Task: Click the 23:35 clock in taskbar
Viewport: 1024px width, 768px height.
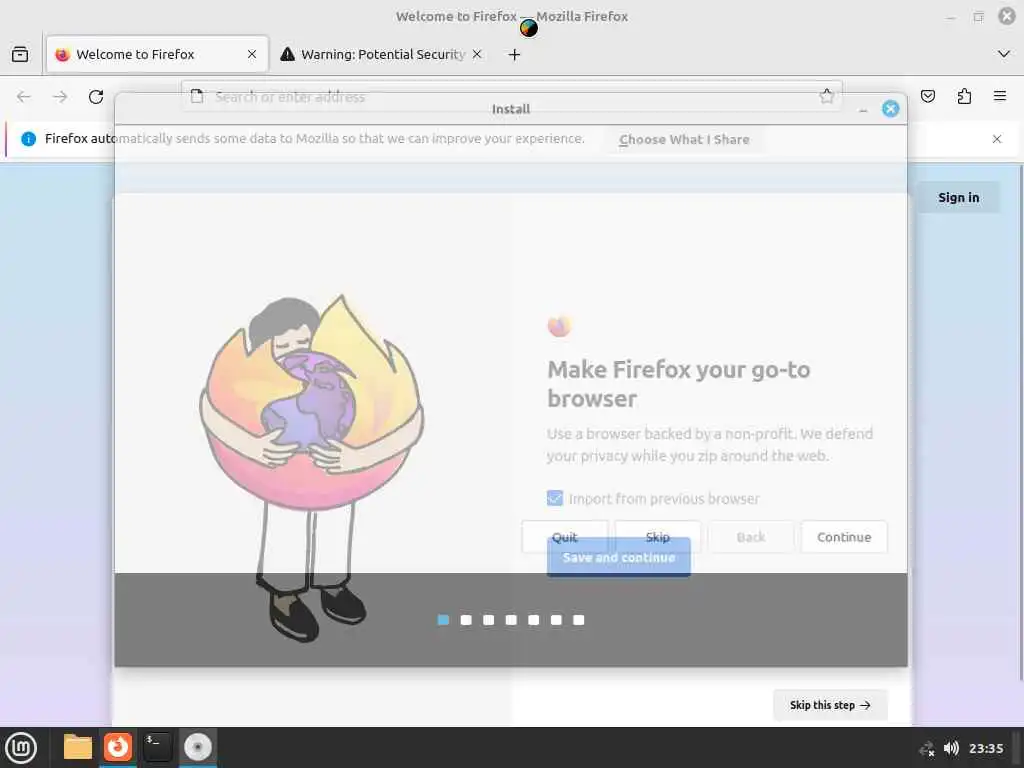Action: [986, 748]
